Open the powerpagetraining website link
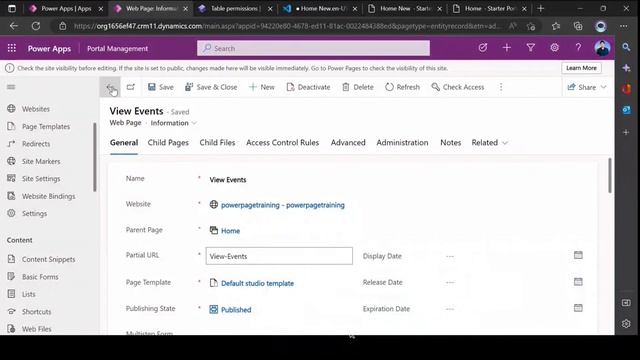This screenshot has width=640, height=360. 282,205
